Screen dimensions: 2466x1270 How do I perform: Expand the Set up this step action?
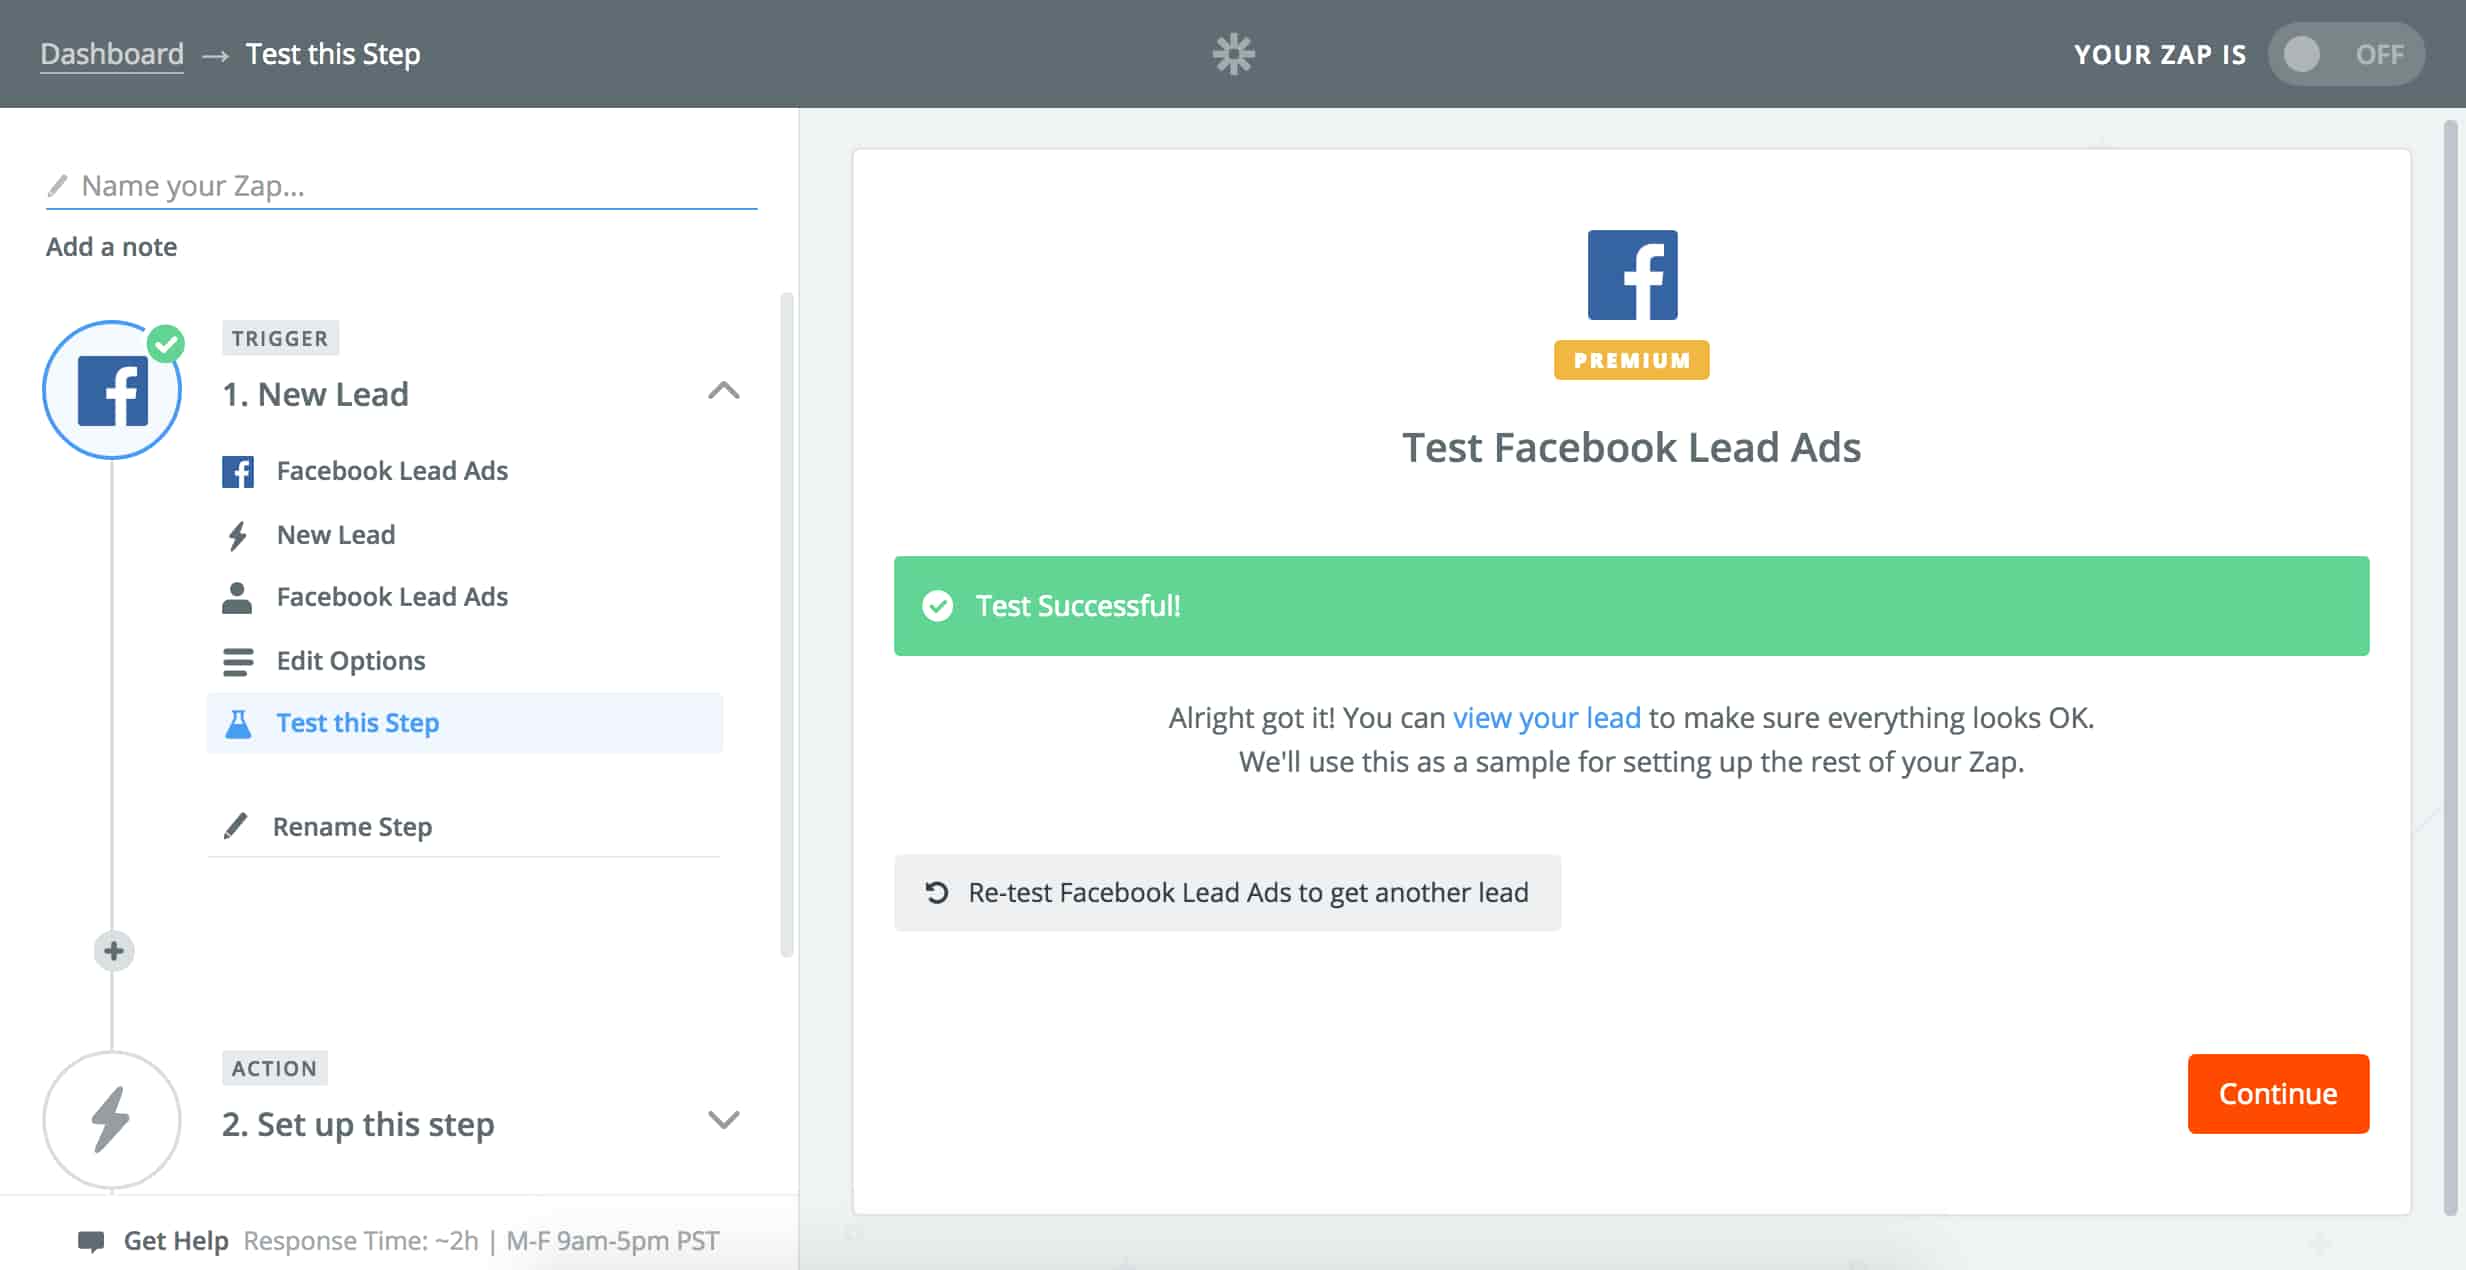point(723,1120)
